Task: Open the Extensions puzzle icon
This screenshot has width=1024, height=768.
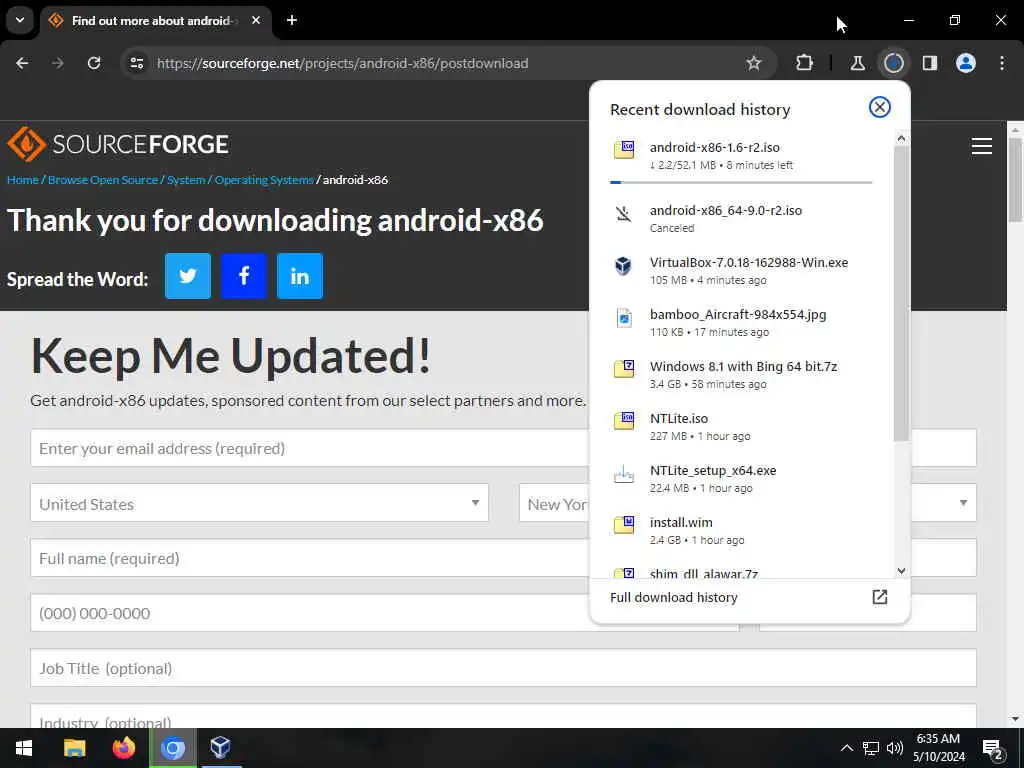Action: [x=804, y=63]
